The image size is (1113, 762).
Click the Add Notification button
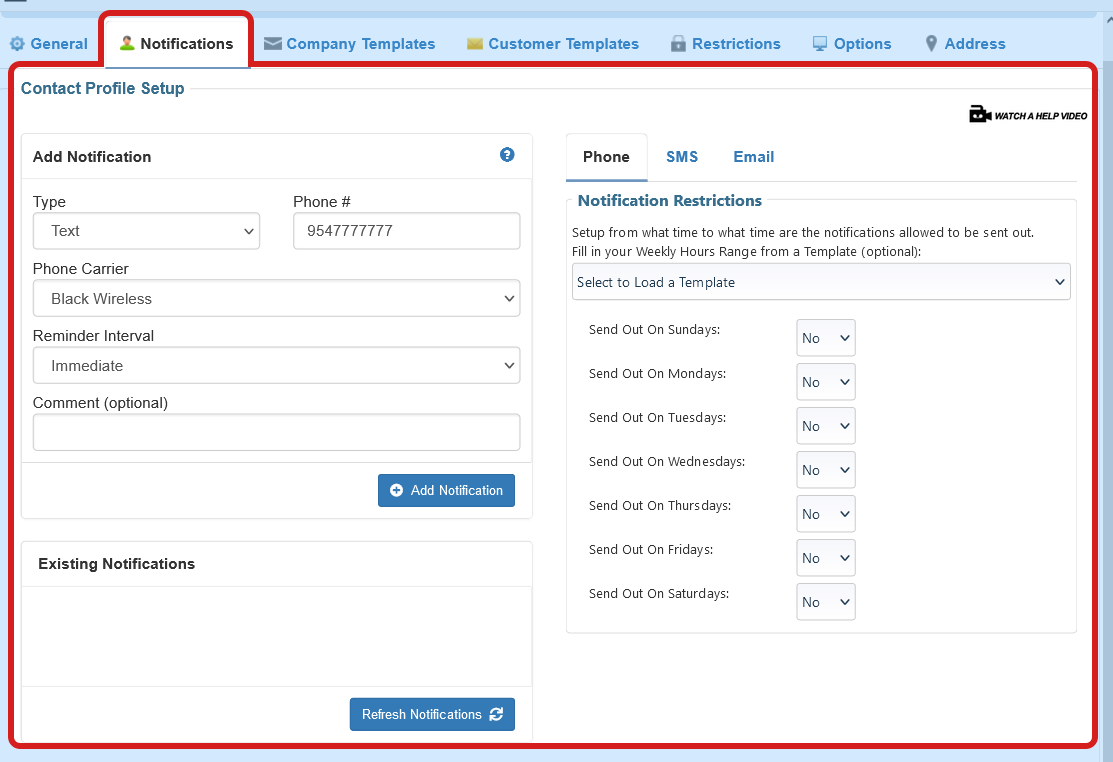tap(446, 491)
